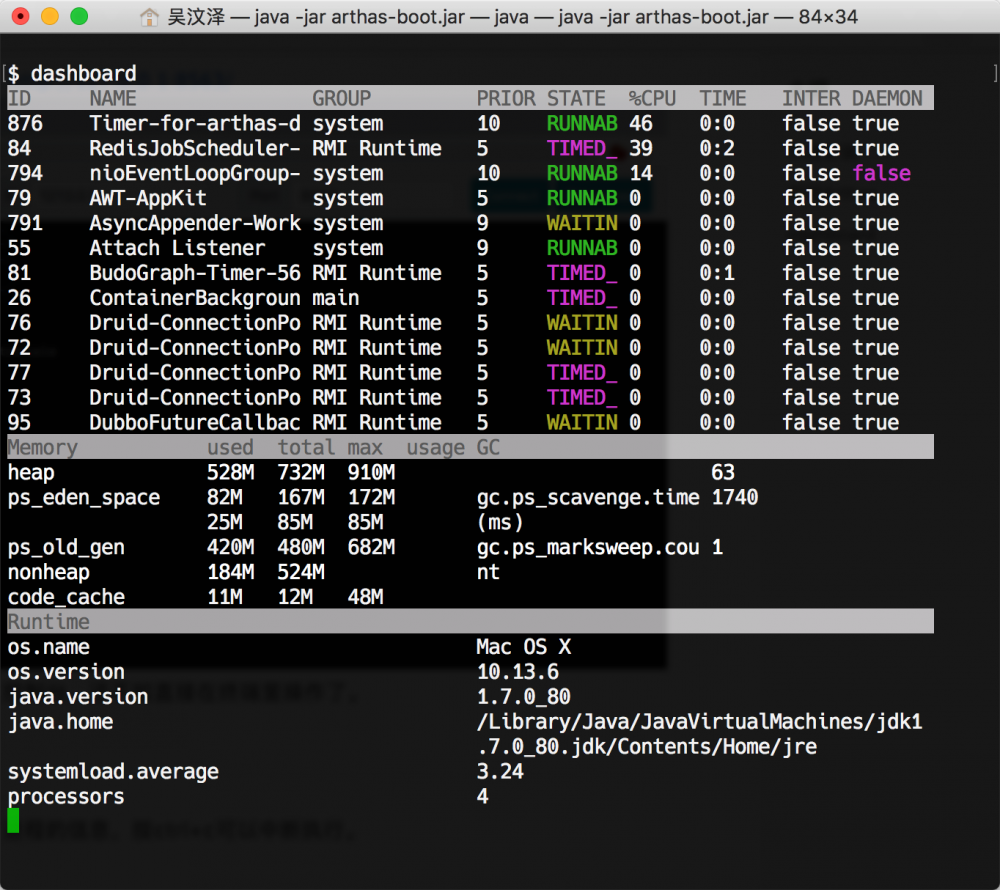Click the Runtime section header
Viewport: 1000px width, 890px height.
pyautogui.click(x=48, y=621)
